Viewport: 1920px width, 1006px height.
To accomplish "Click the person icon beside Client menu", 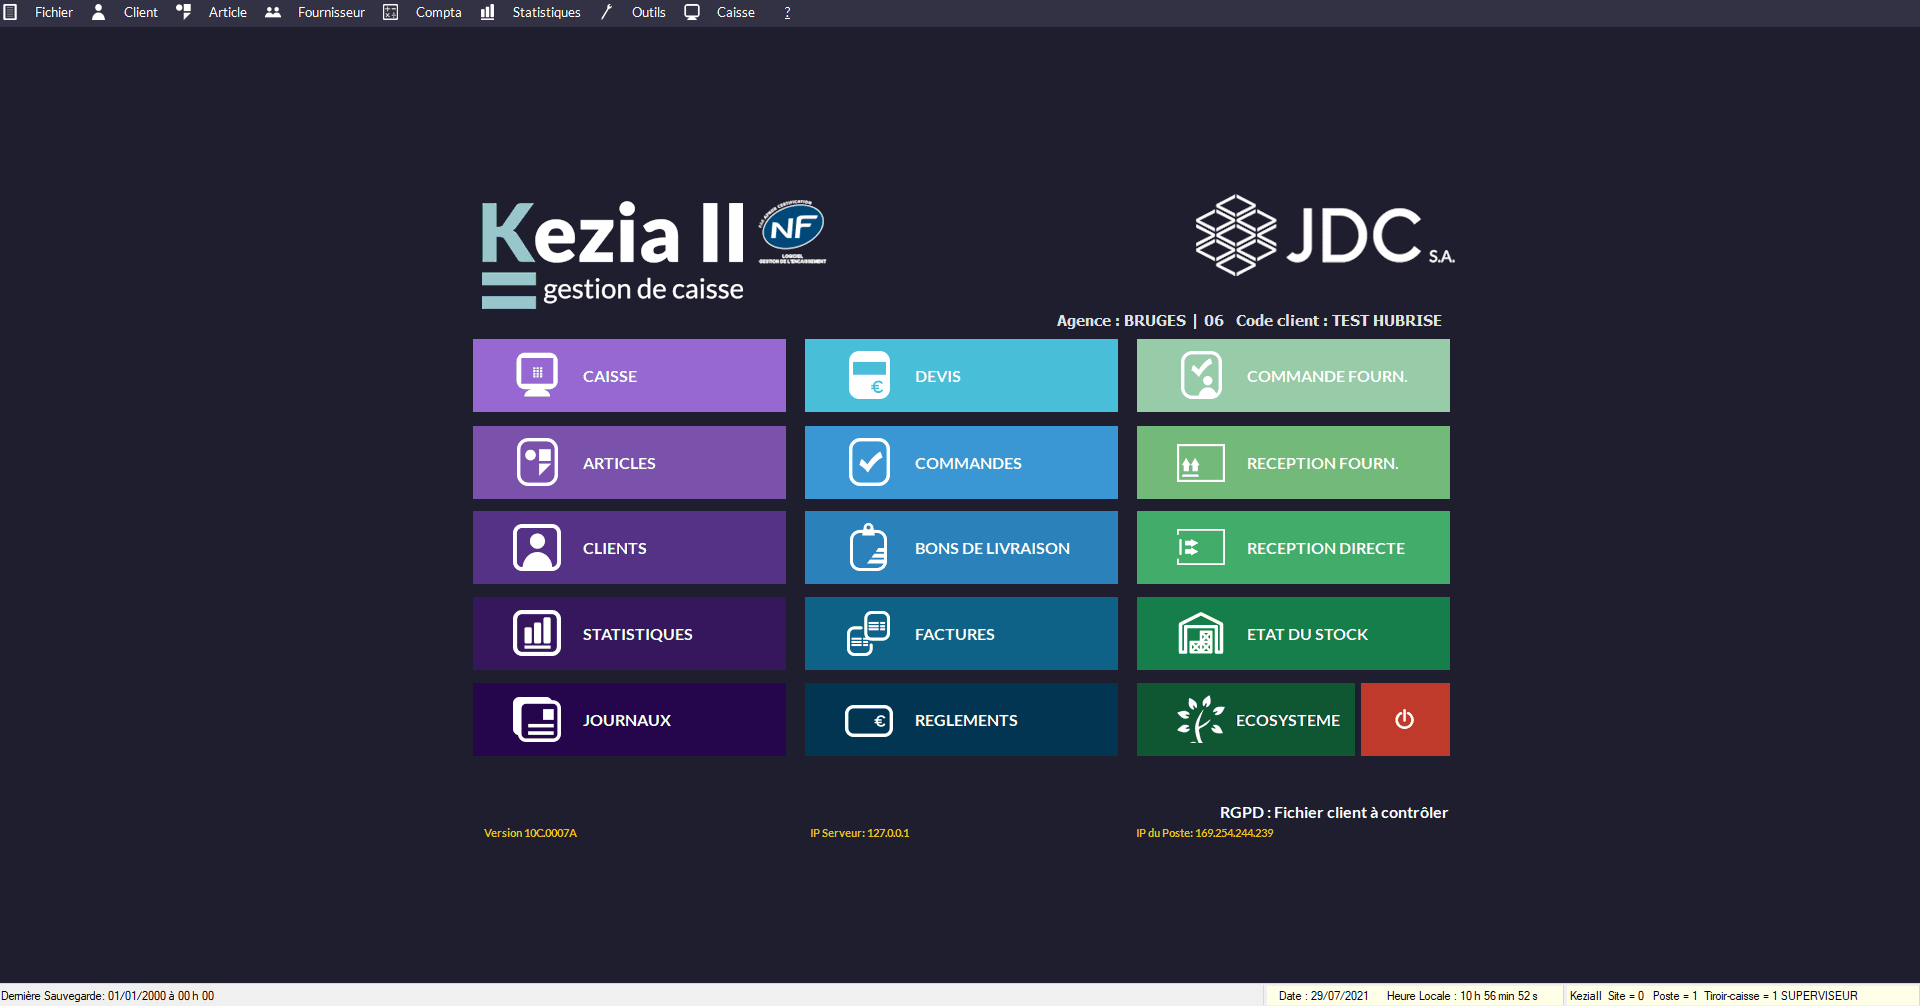I will tap(98, 12).
